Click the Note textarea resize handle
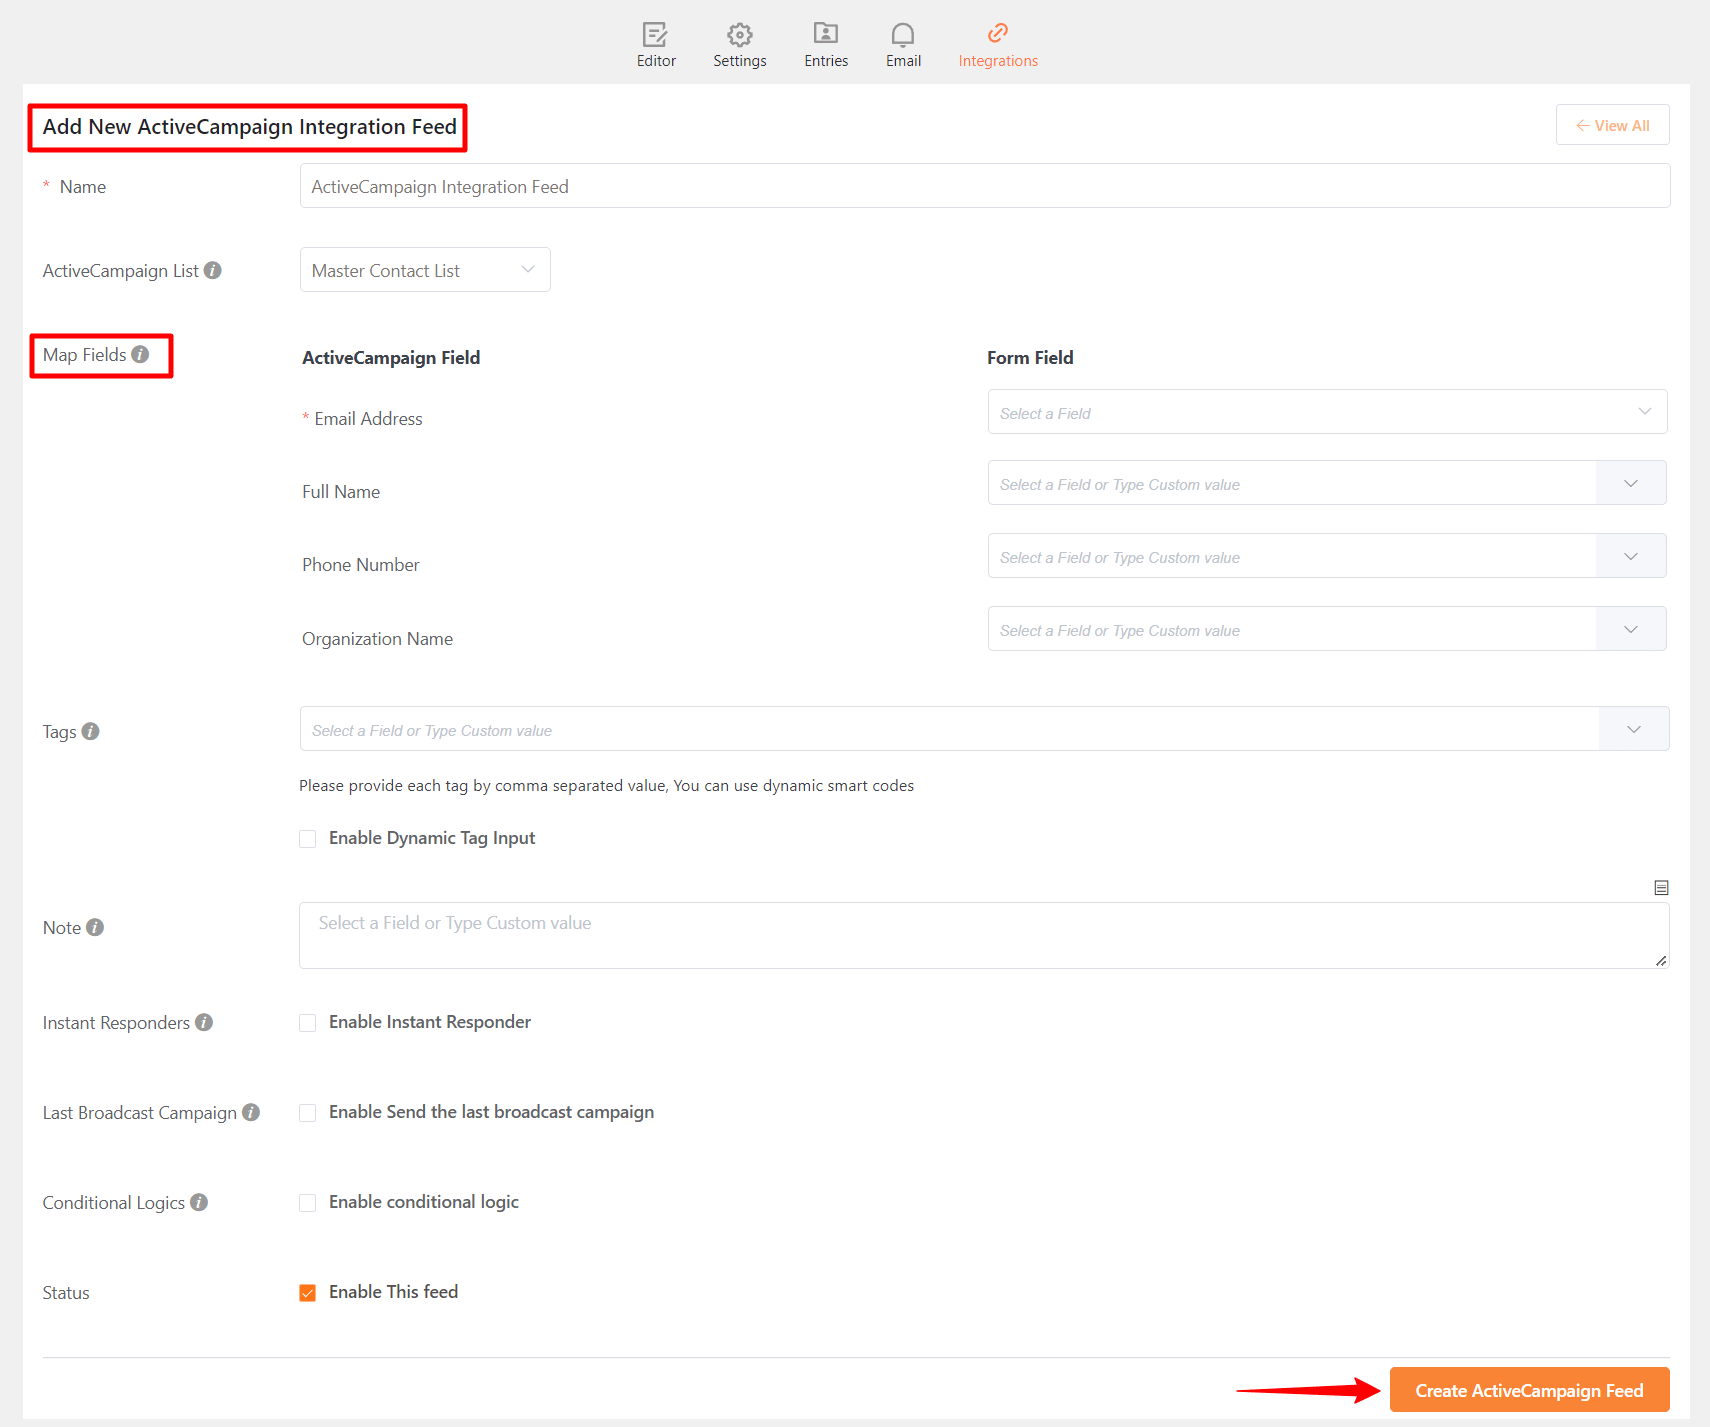The width and height of the screenshot is (1710, 1427). [x=1661, y=961]
